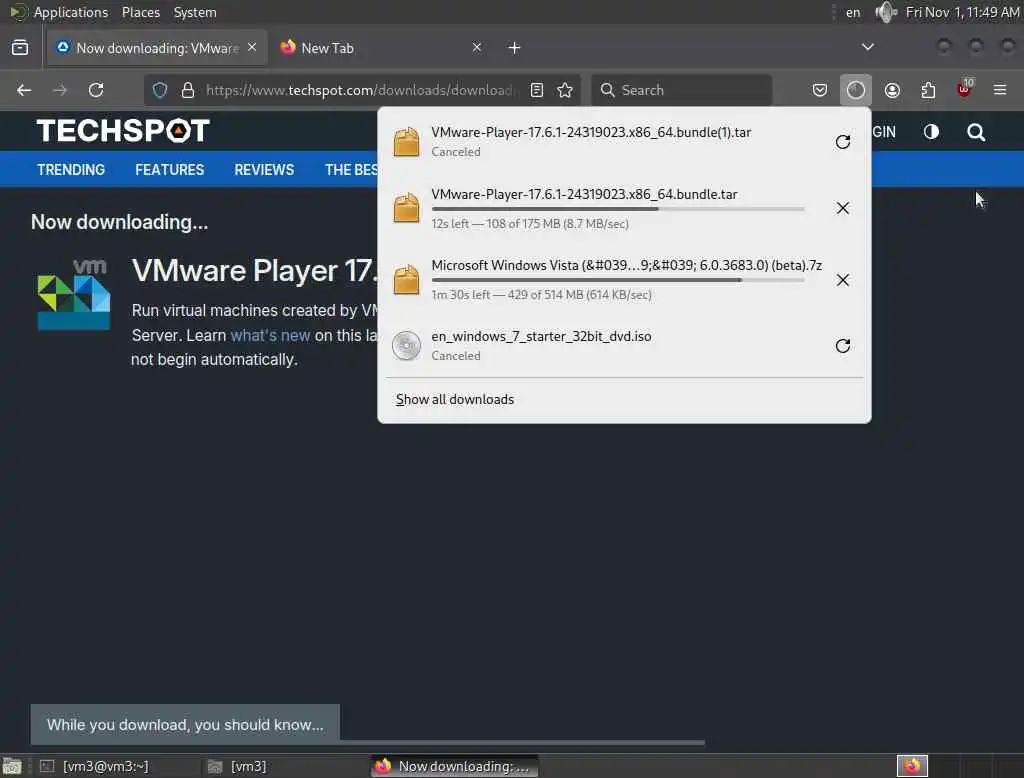Viewport: 1024px width, 778px height.
Task: Click en_windows_7_starter_32bit_dvd.iso entry
Action: coord(624,346)
